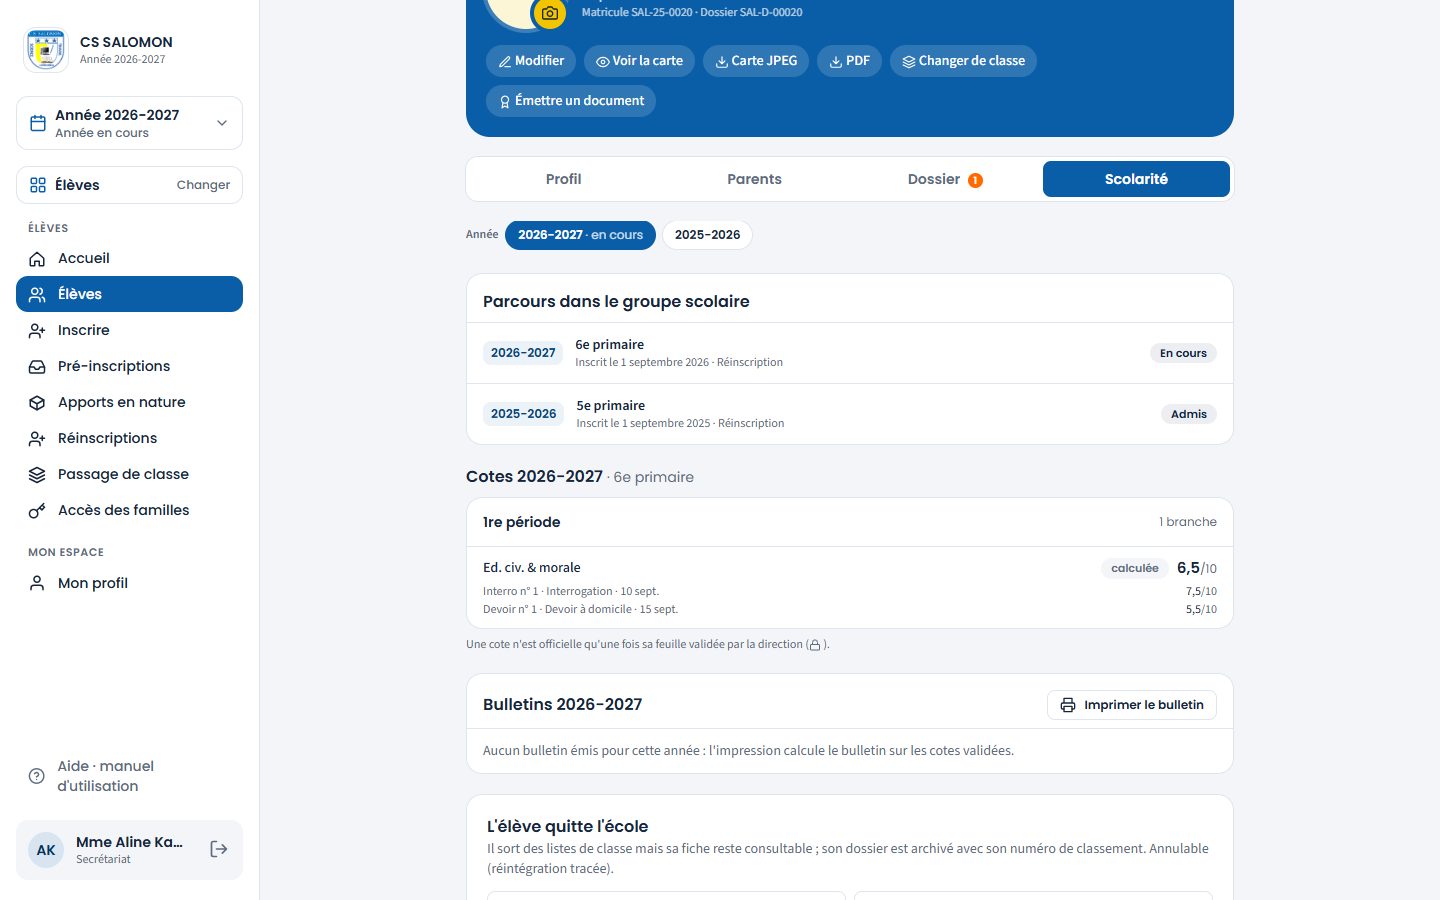The height and width of the screenshot is (900, 1440).
Task: Click the Pré-inscriptions inbox icon
Action: [37, 367]
